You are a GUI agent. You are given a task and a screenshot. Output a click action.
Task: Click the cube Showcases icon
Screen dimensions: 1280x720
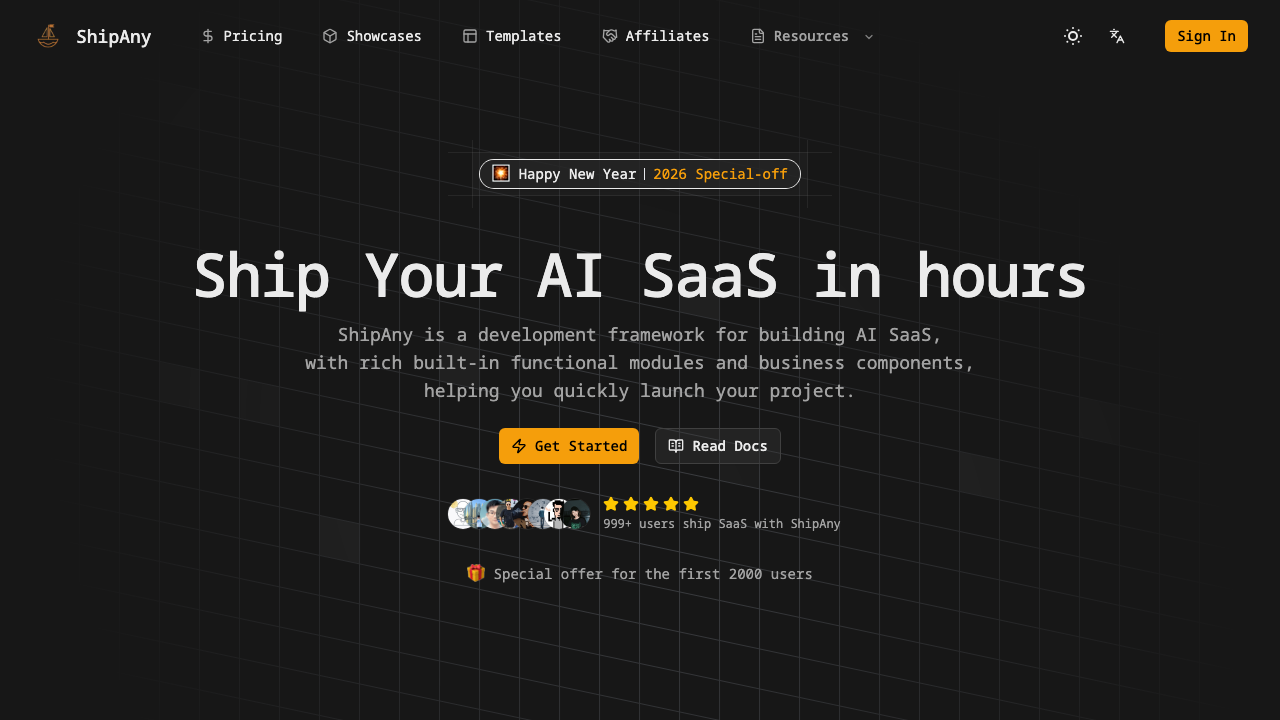pos(330,36)
